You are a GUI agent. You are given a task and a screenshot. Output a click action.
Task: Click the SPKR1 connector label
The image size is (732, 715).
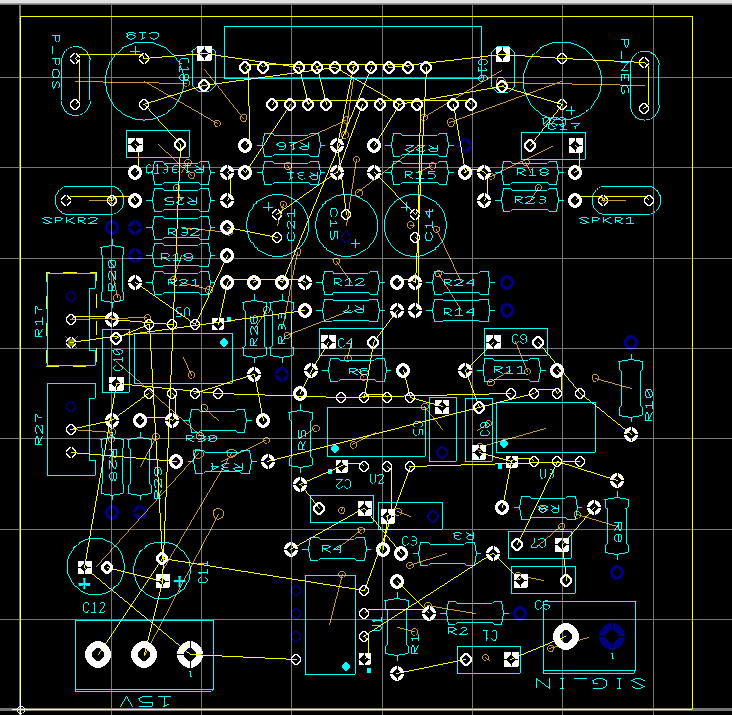606,220
